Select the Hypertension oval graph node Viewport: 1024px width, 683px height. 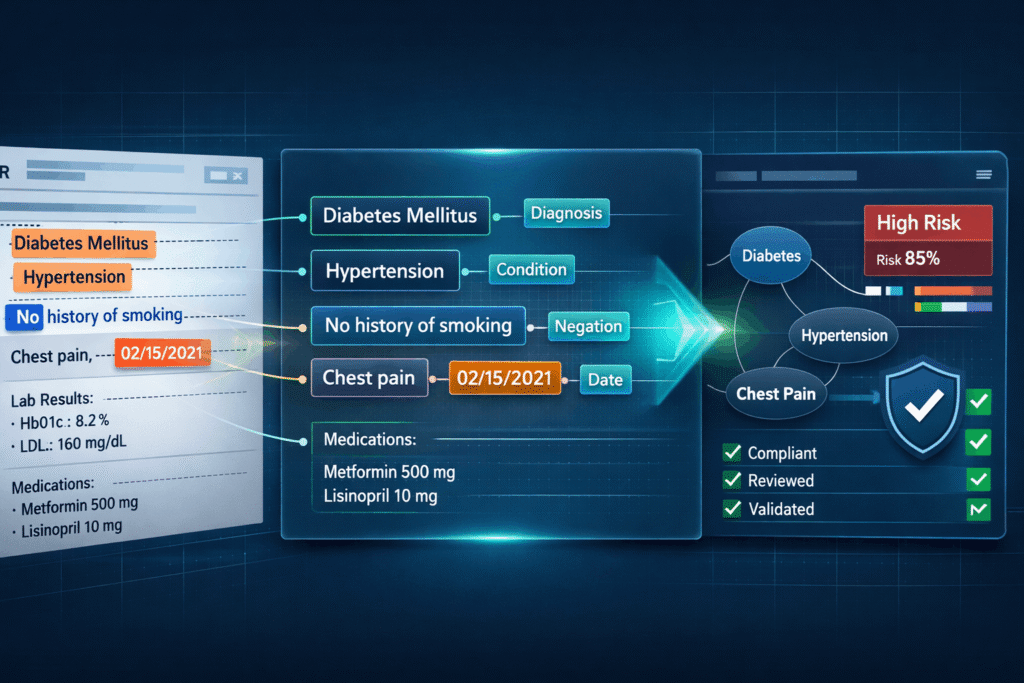click(x=843, y=335)
